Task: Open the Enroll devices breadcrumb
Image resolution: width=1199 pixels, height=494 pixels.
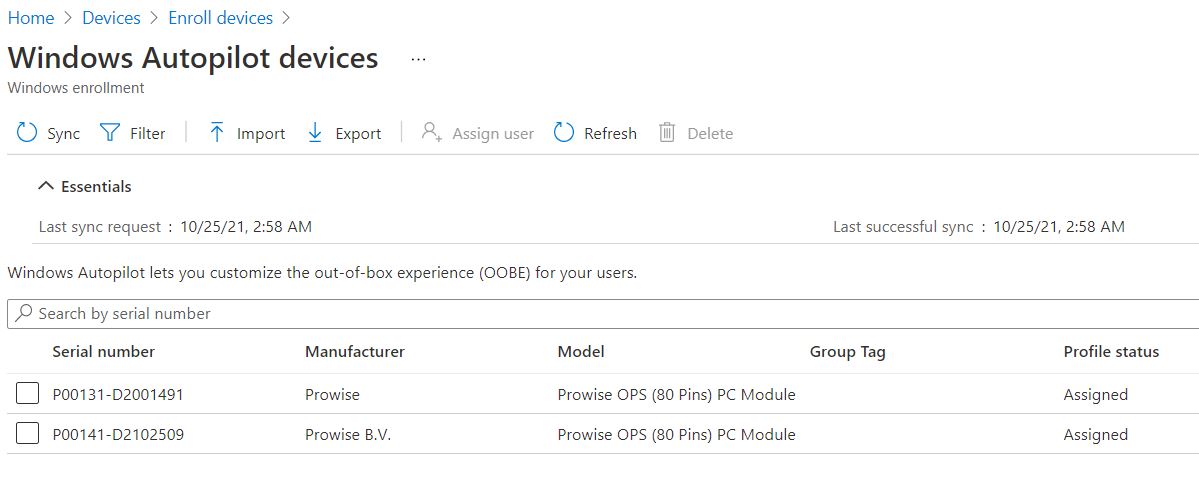Action: (220, 18)
